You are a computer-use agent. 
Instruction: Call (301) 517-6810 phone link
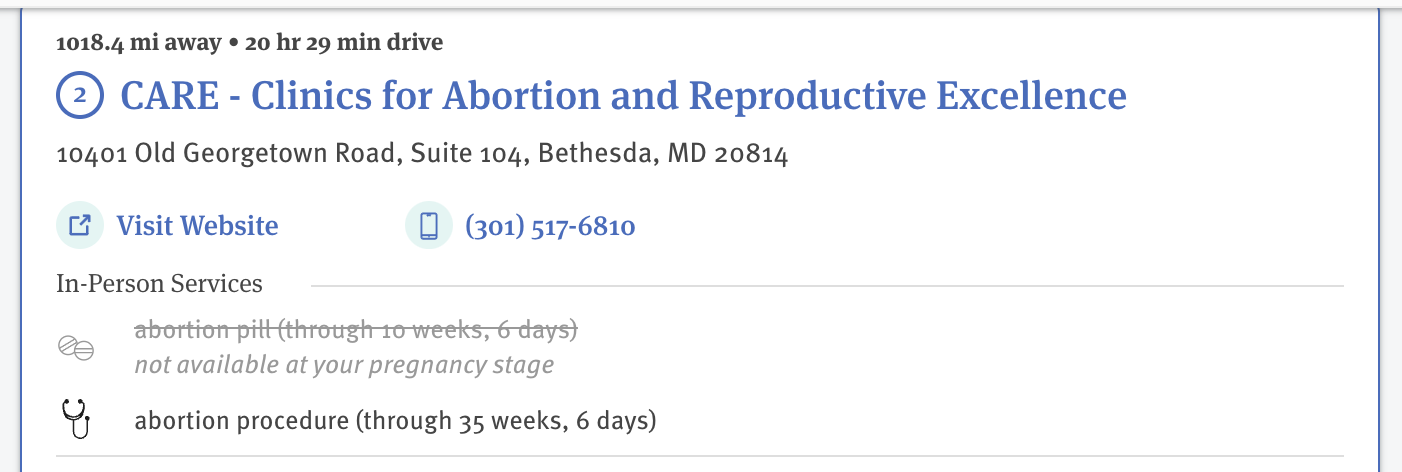550,226
